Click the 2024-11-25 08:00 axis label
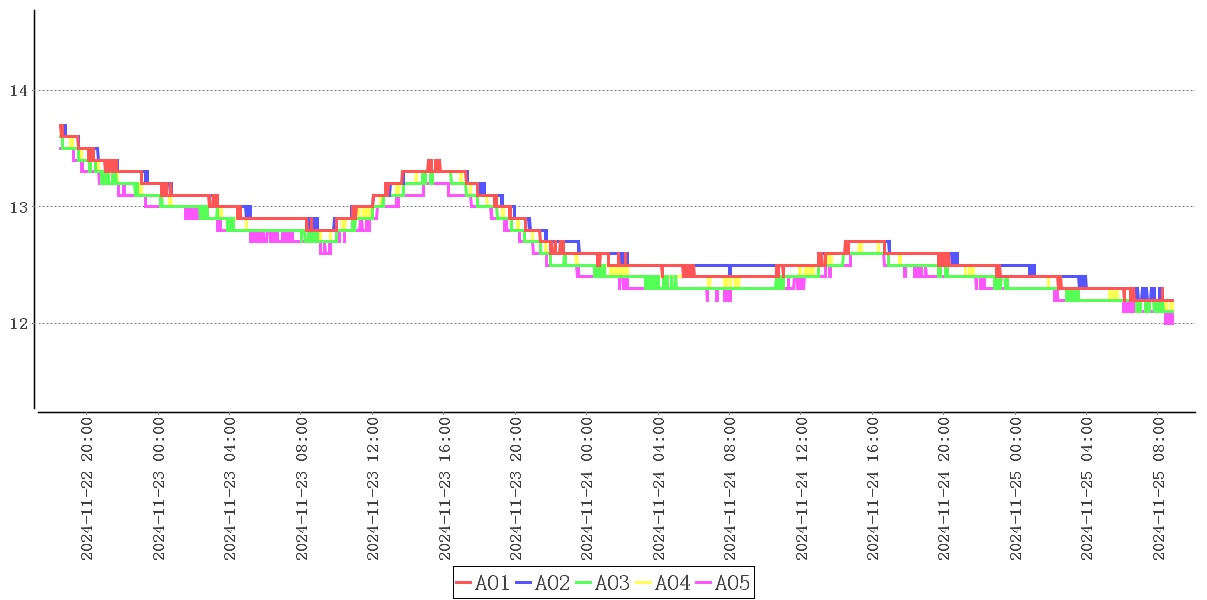The image size is (1207, 600). coord(1159,489)
